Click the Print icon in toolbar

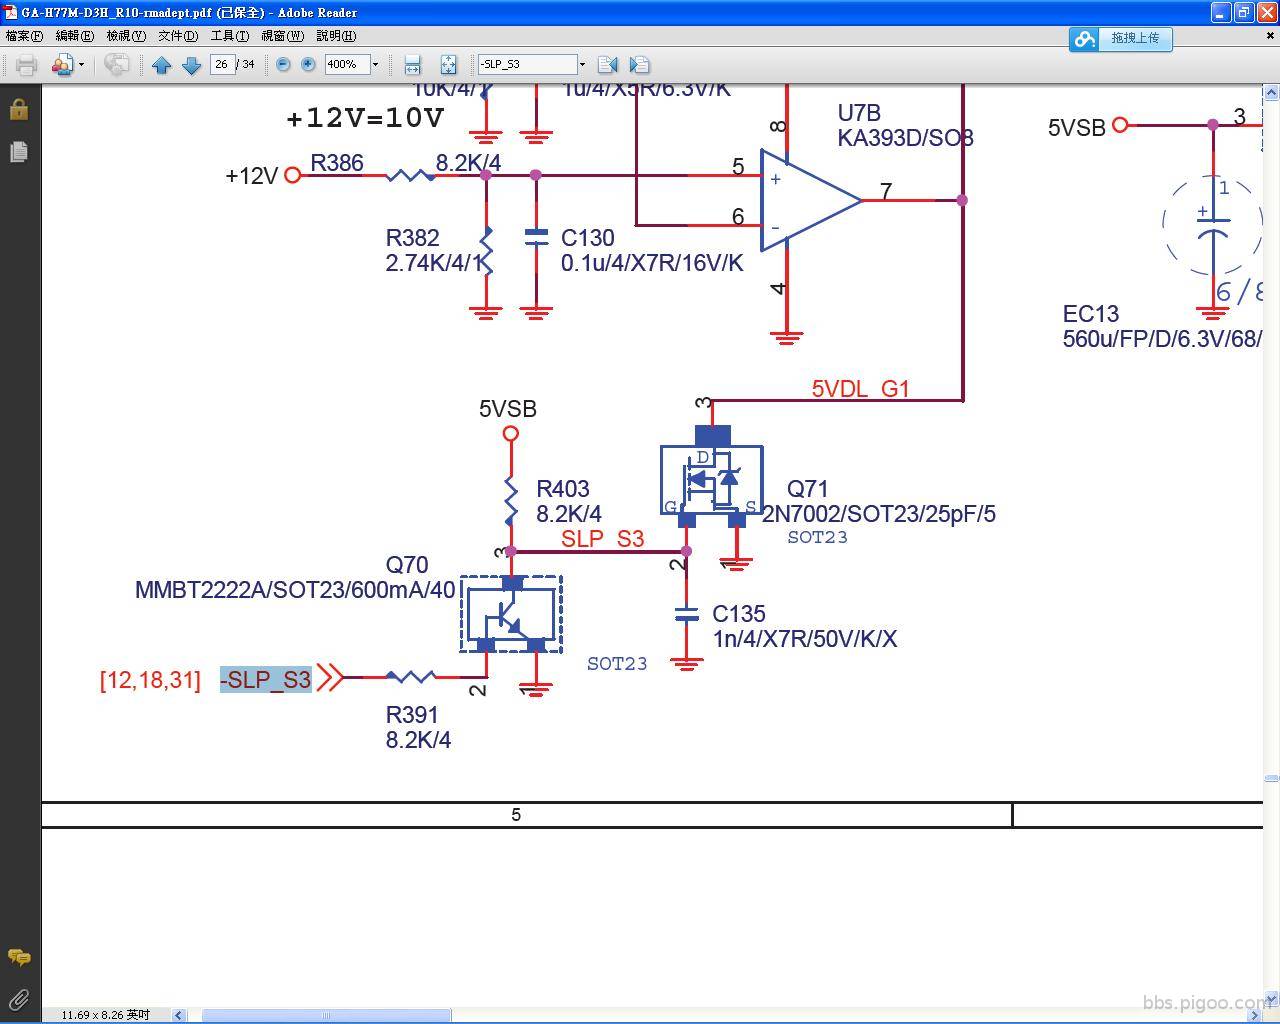pos(27,65)
